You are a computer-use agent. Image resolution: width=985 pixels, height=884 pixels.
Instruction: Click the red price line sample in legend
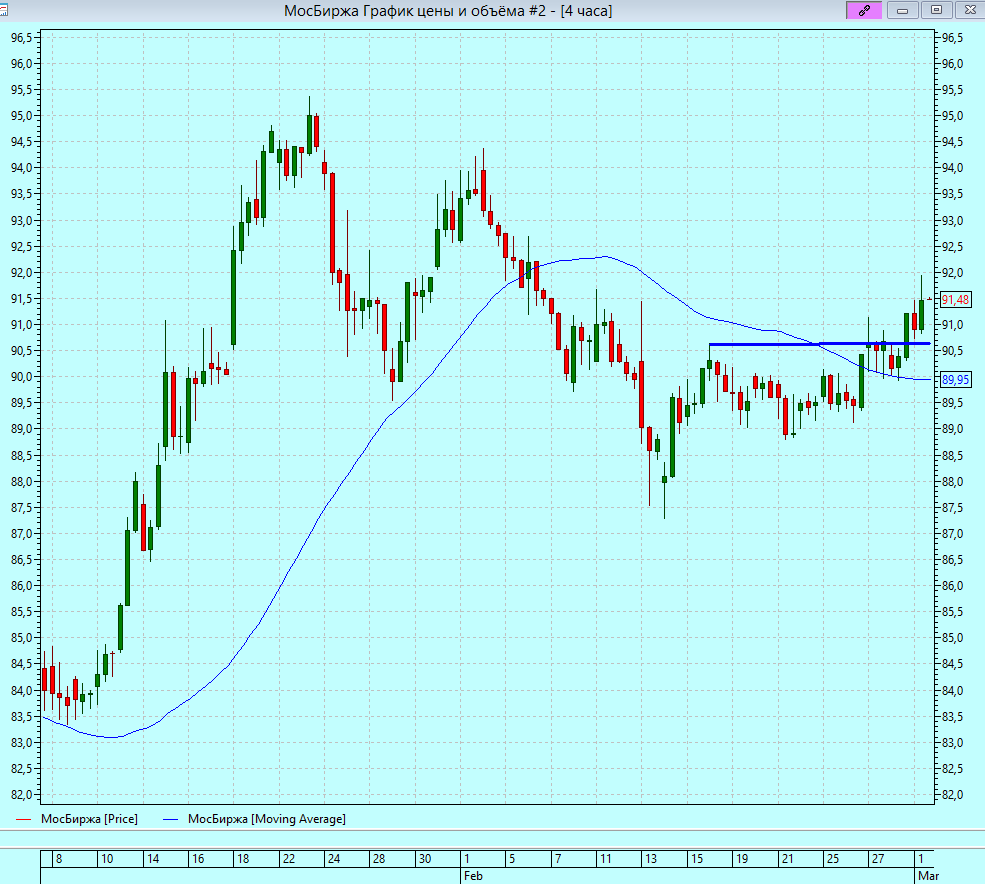pos(23,819)
